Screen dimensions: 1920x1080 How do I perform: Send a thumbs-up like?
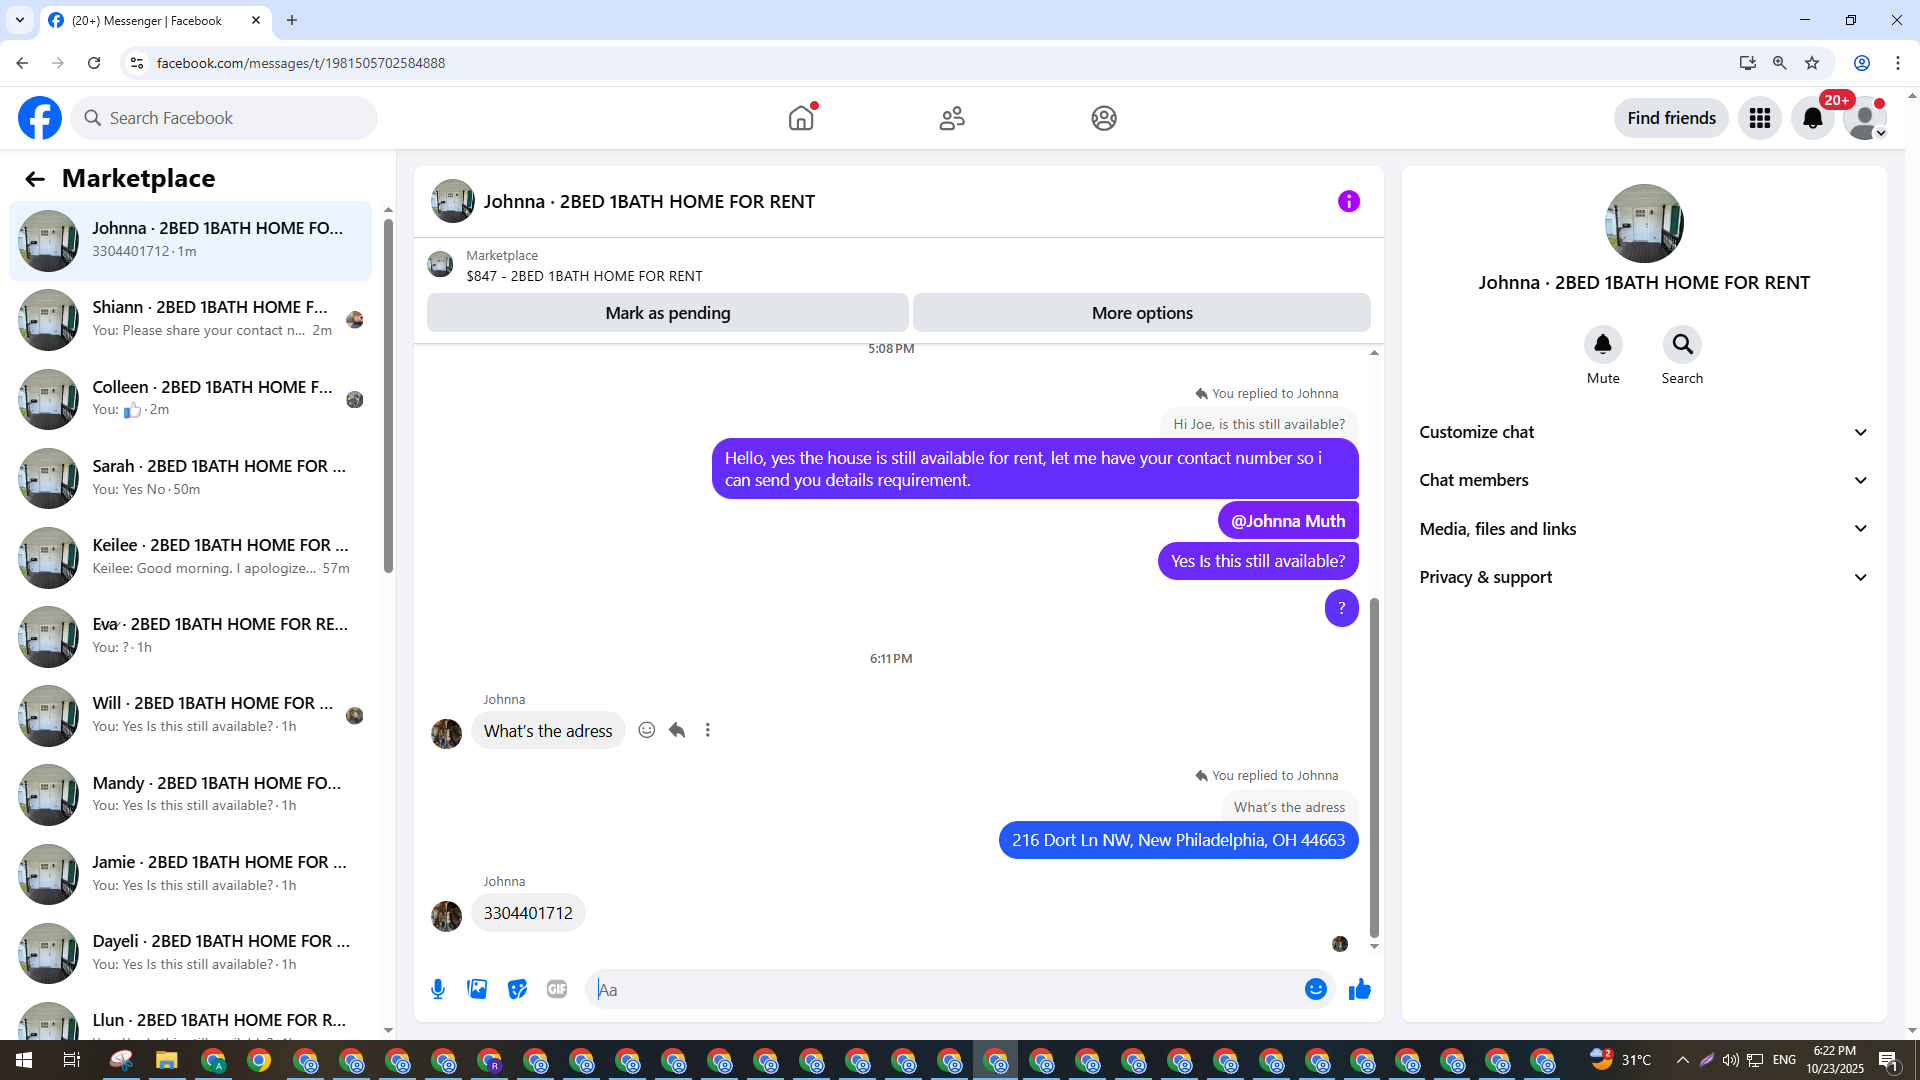tap(1360, 990)
